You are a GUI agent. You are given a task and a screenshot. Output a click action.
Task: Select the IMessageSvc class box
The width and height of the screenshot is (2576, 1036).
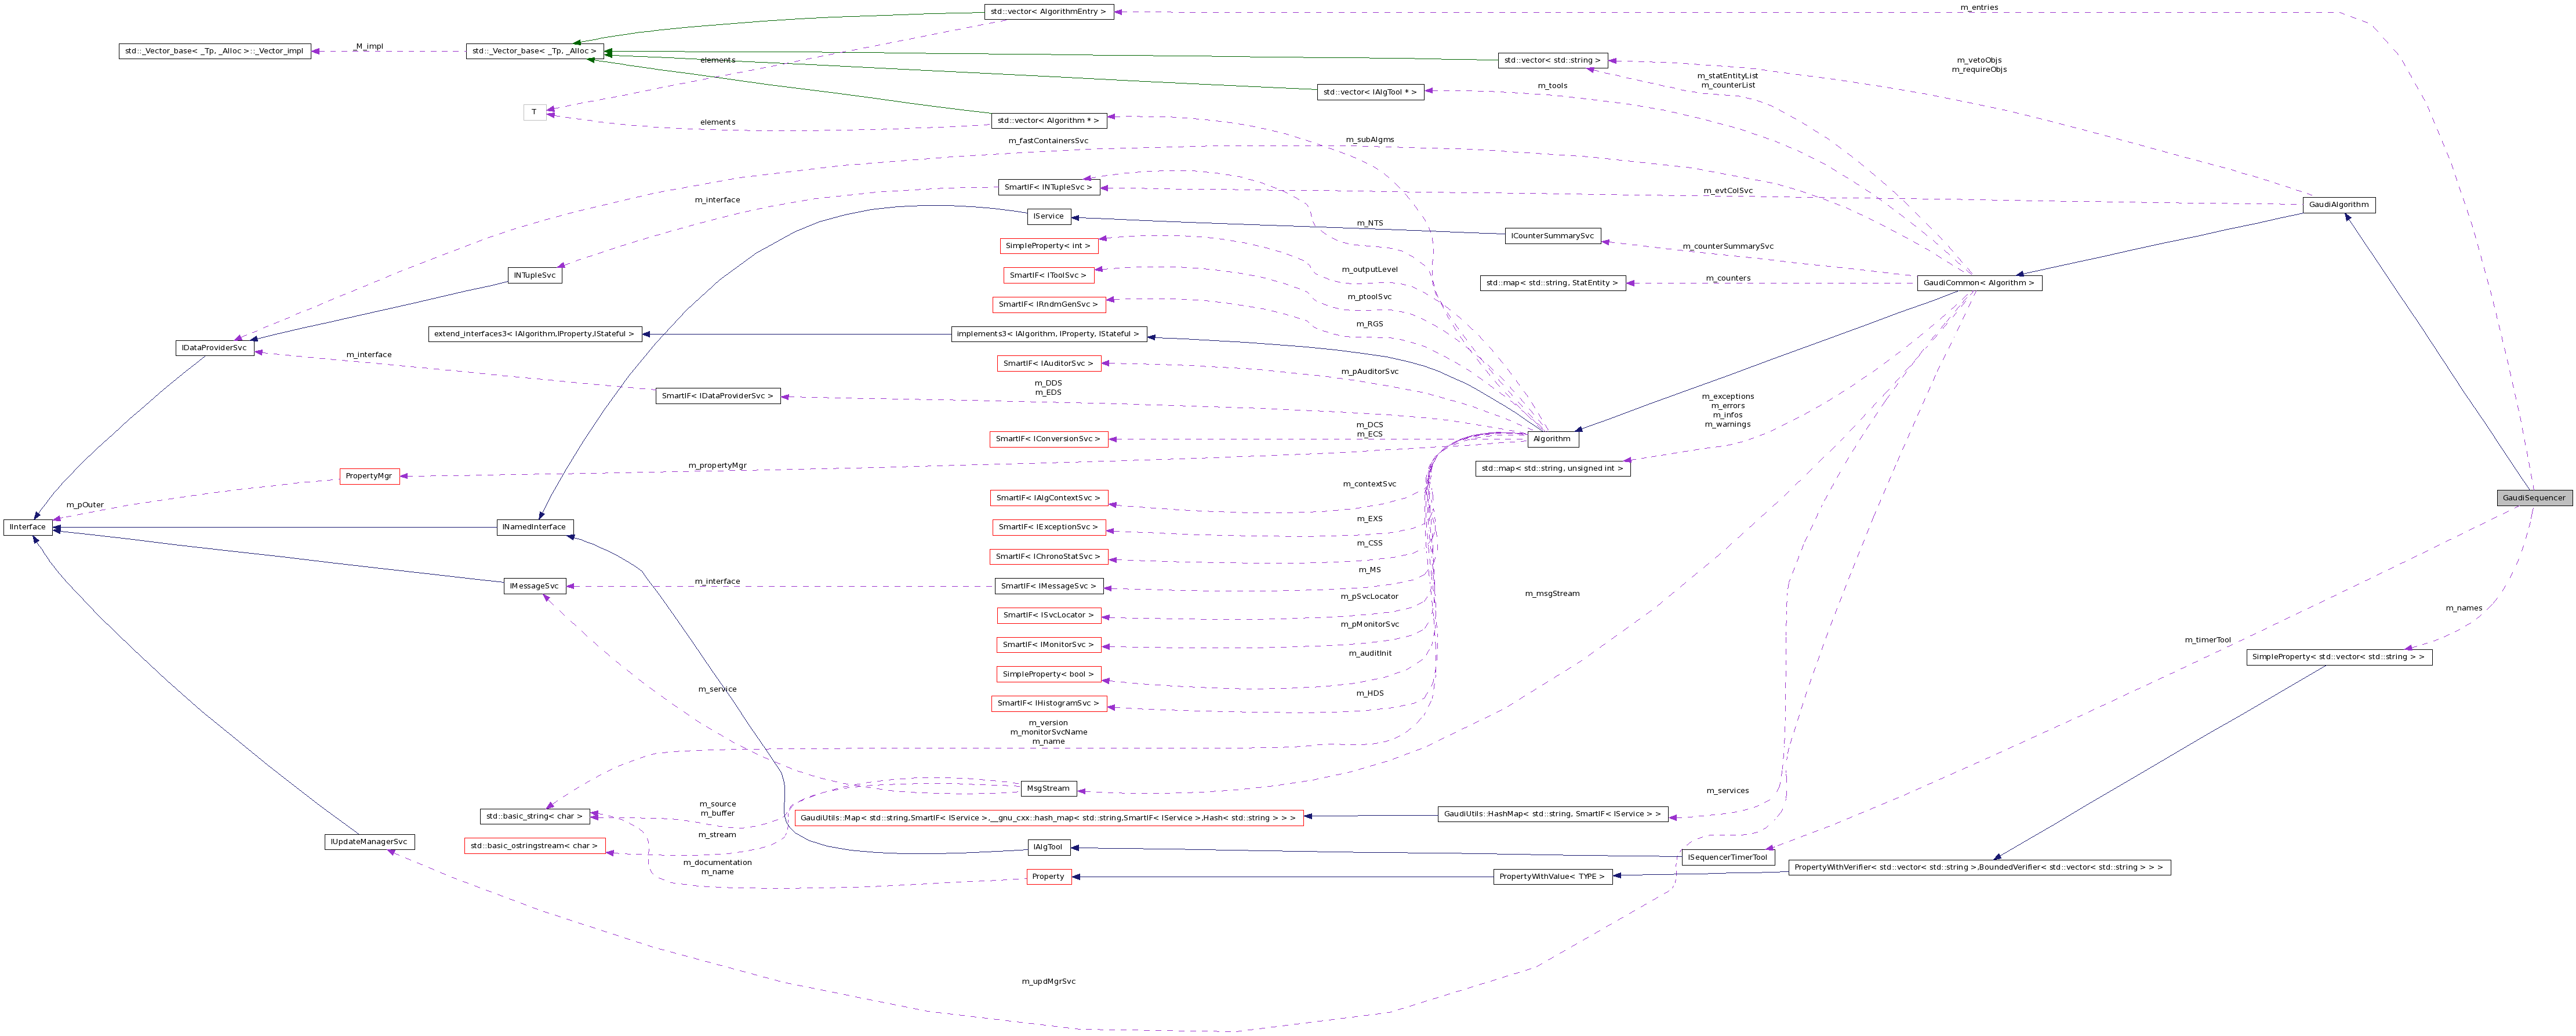[x=536, y=585]
